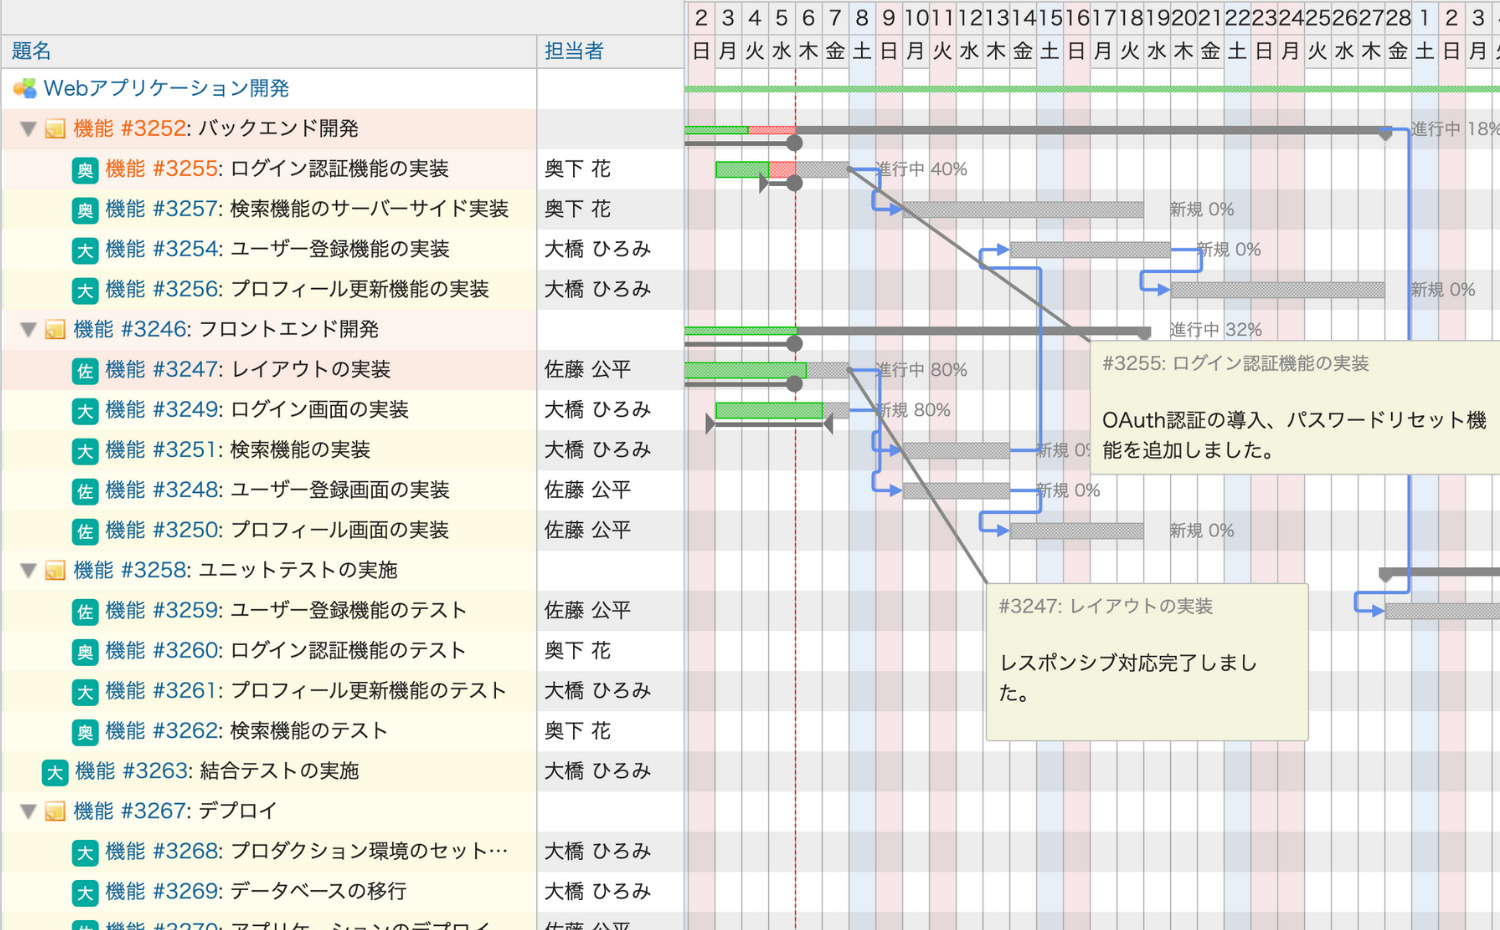Click the green progress bar of #3249
Image resolution: width=1500 pixels, height=930 pixels.
click(769, 410)
